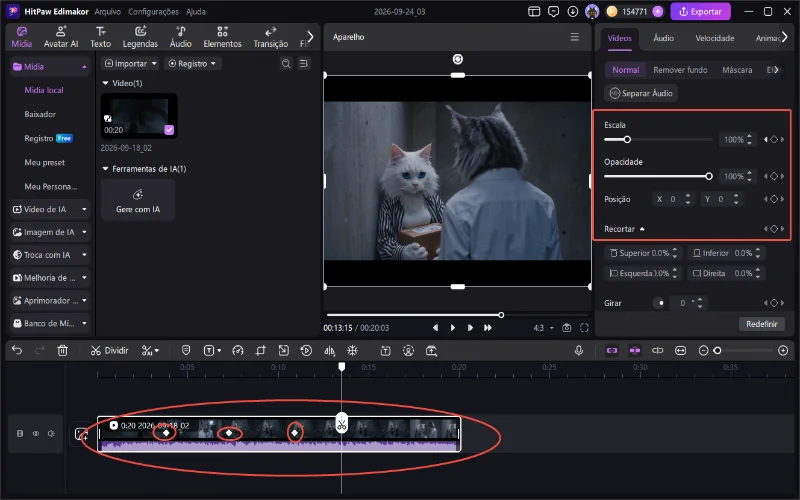Screen dimensions: 800x500
Task: Select the Máscara tab
Action: (x=737, y=70)
